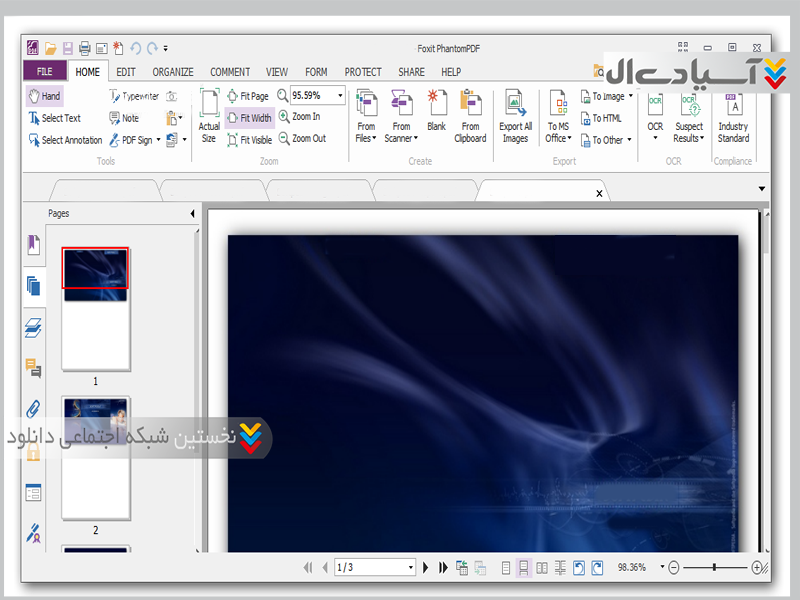Open the zoom percentage dropdown in ribbon

click(341, 96)
